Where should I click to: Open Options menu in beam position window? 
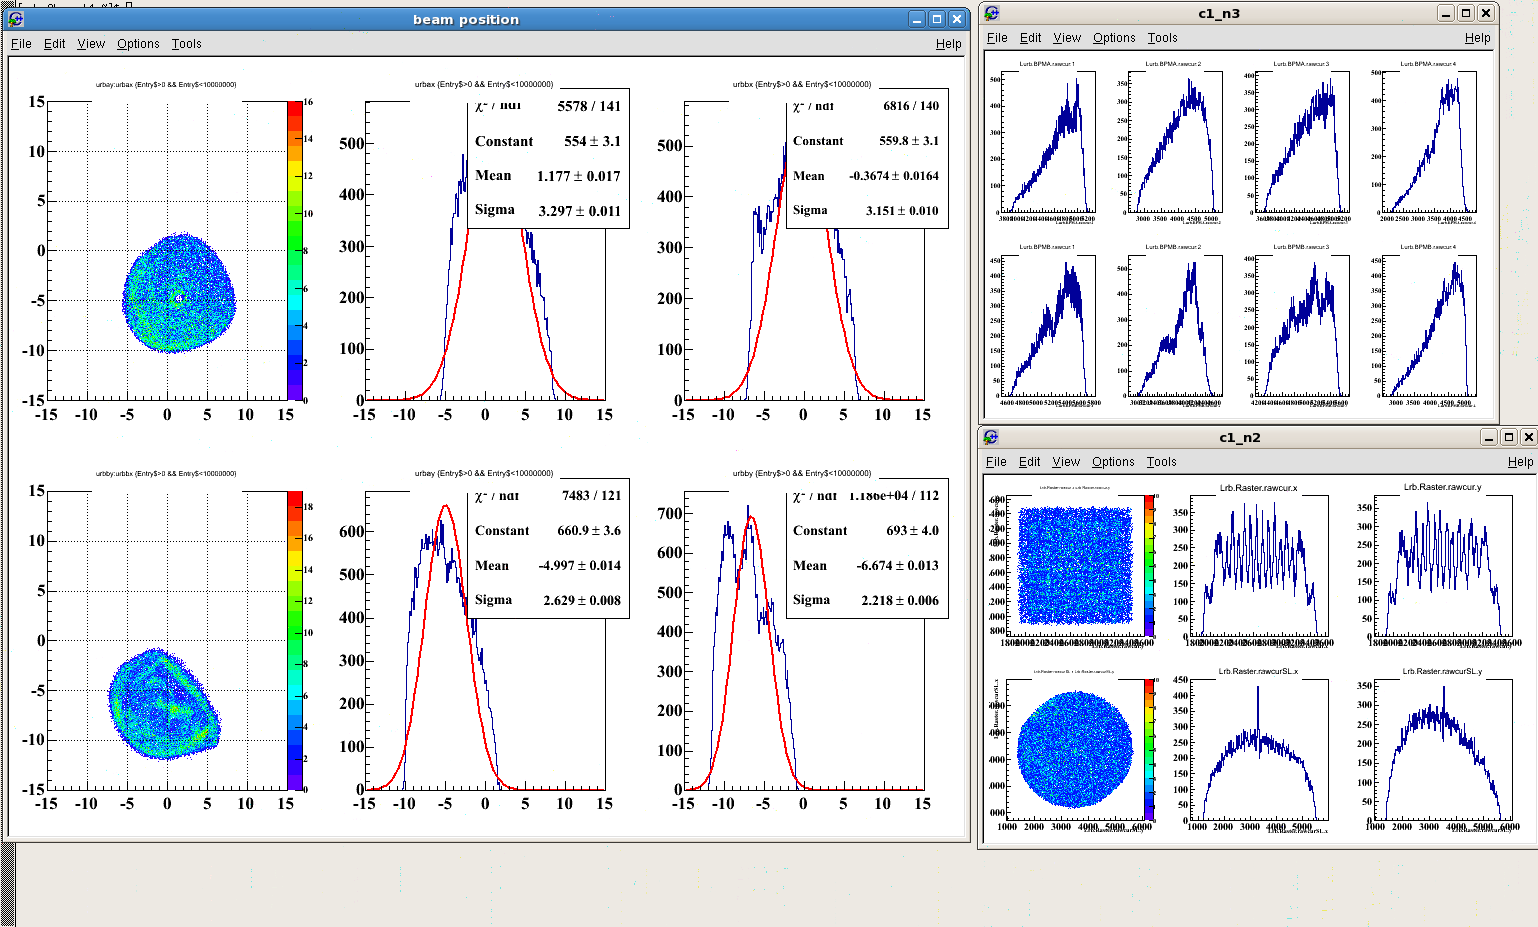coord(138,44)
